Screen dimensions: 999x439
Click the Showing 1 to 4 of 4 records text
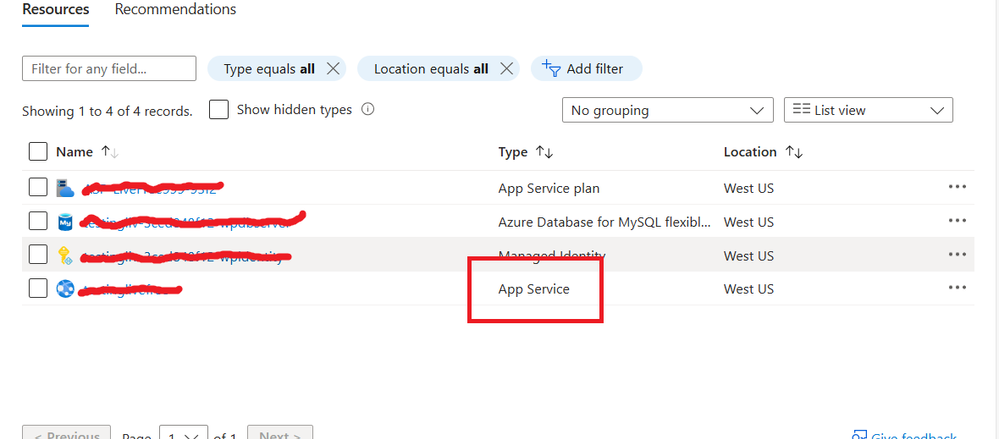pos(107,111)
